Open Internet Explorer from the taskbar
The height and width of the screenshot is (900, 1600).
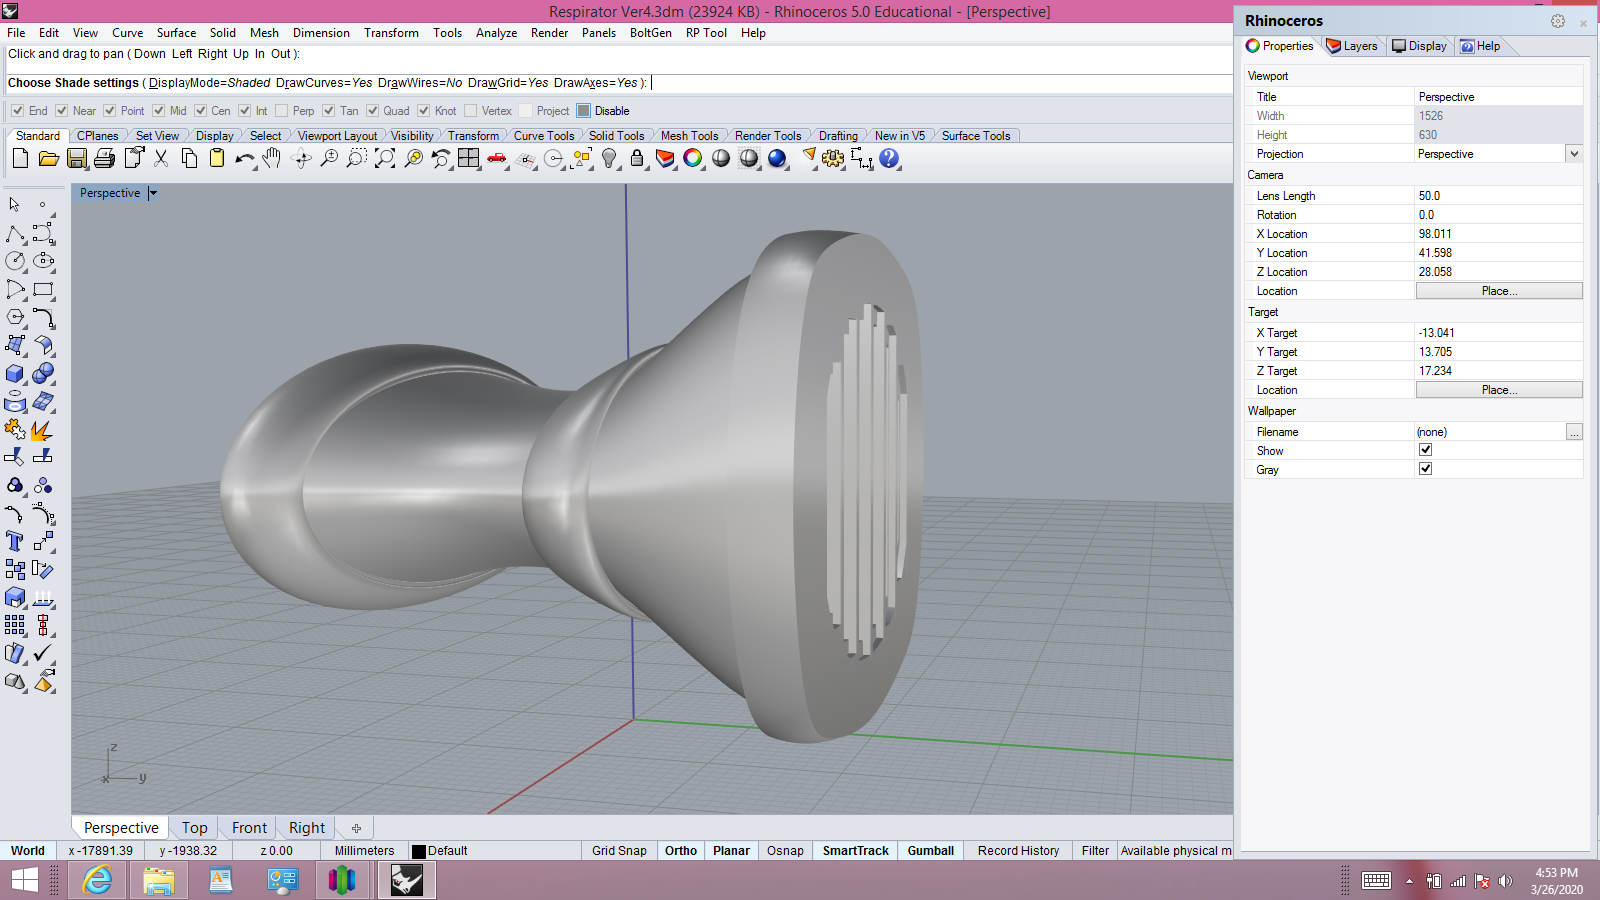tap(97, 880)
